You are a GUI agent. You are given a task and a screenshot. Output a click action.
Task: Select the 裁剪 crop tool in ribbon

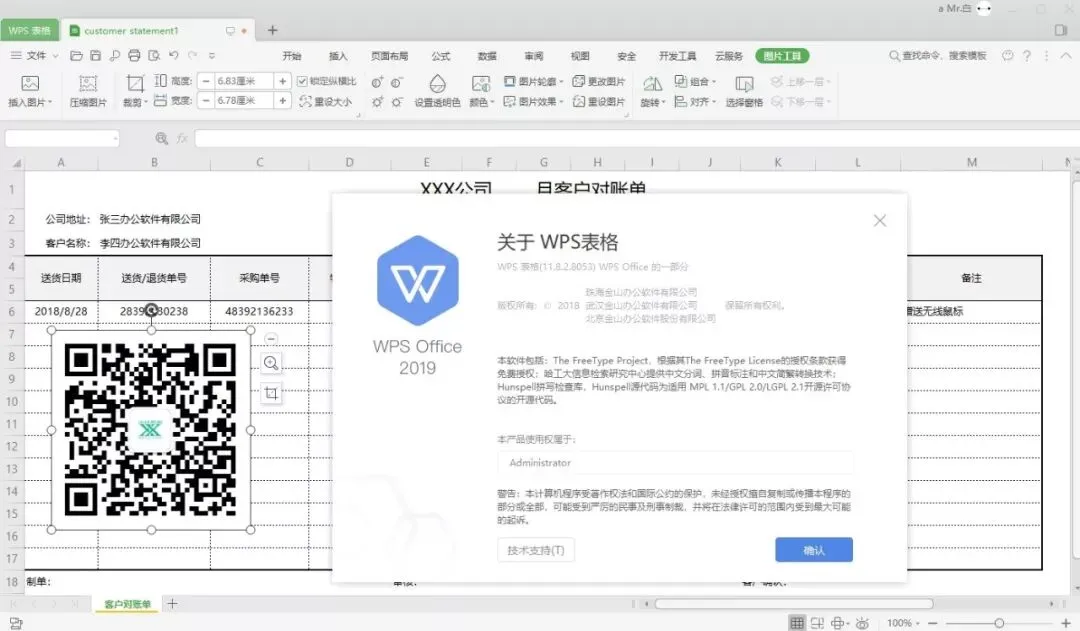[135, 90]
